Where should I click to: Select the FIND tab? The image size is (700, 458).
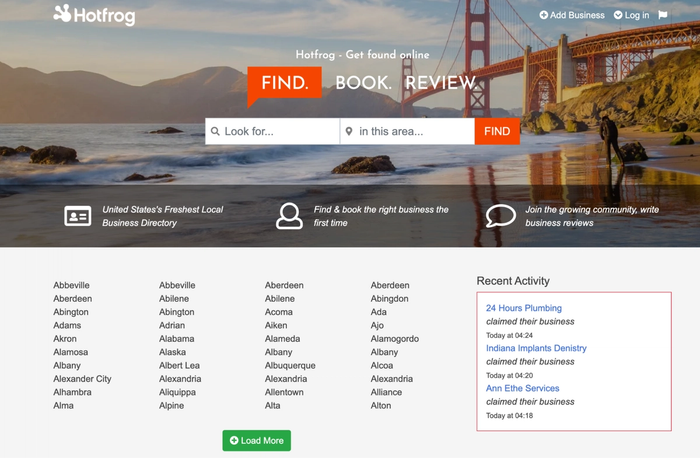point(284,83)
